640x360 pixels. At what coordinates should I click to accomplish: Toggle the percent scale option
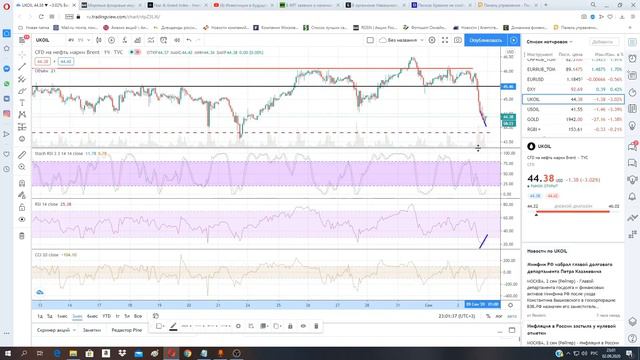click(488, 316)
